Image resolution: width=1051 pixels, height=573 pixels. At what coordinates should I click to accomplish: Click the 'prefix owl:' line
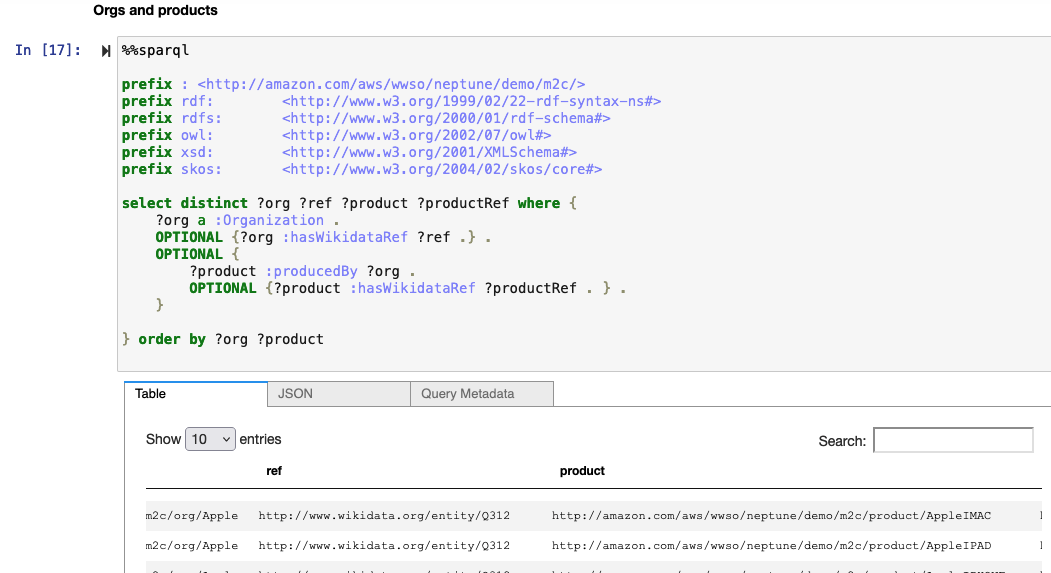pos(336,135)
